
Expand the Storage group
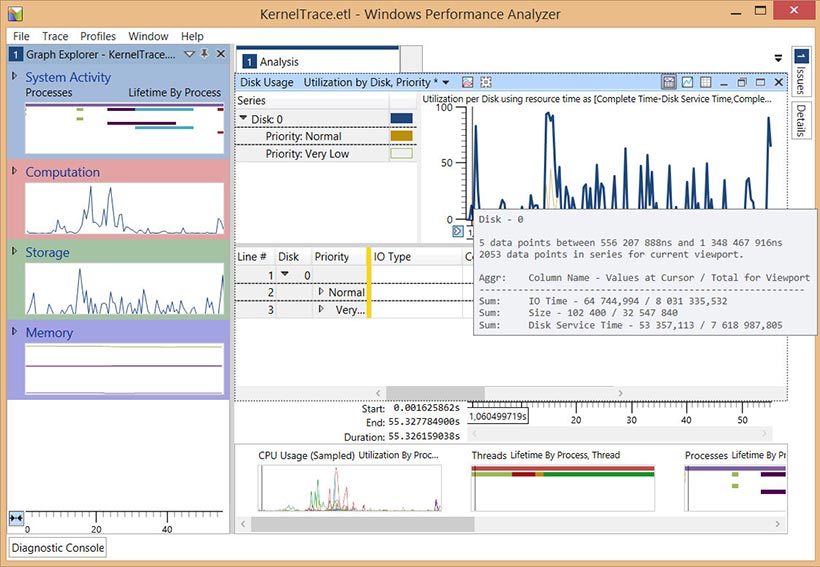[x=15, y=251]
